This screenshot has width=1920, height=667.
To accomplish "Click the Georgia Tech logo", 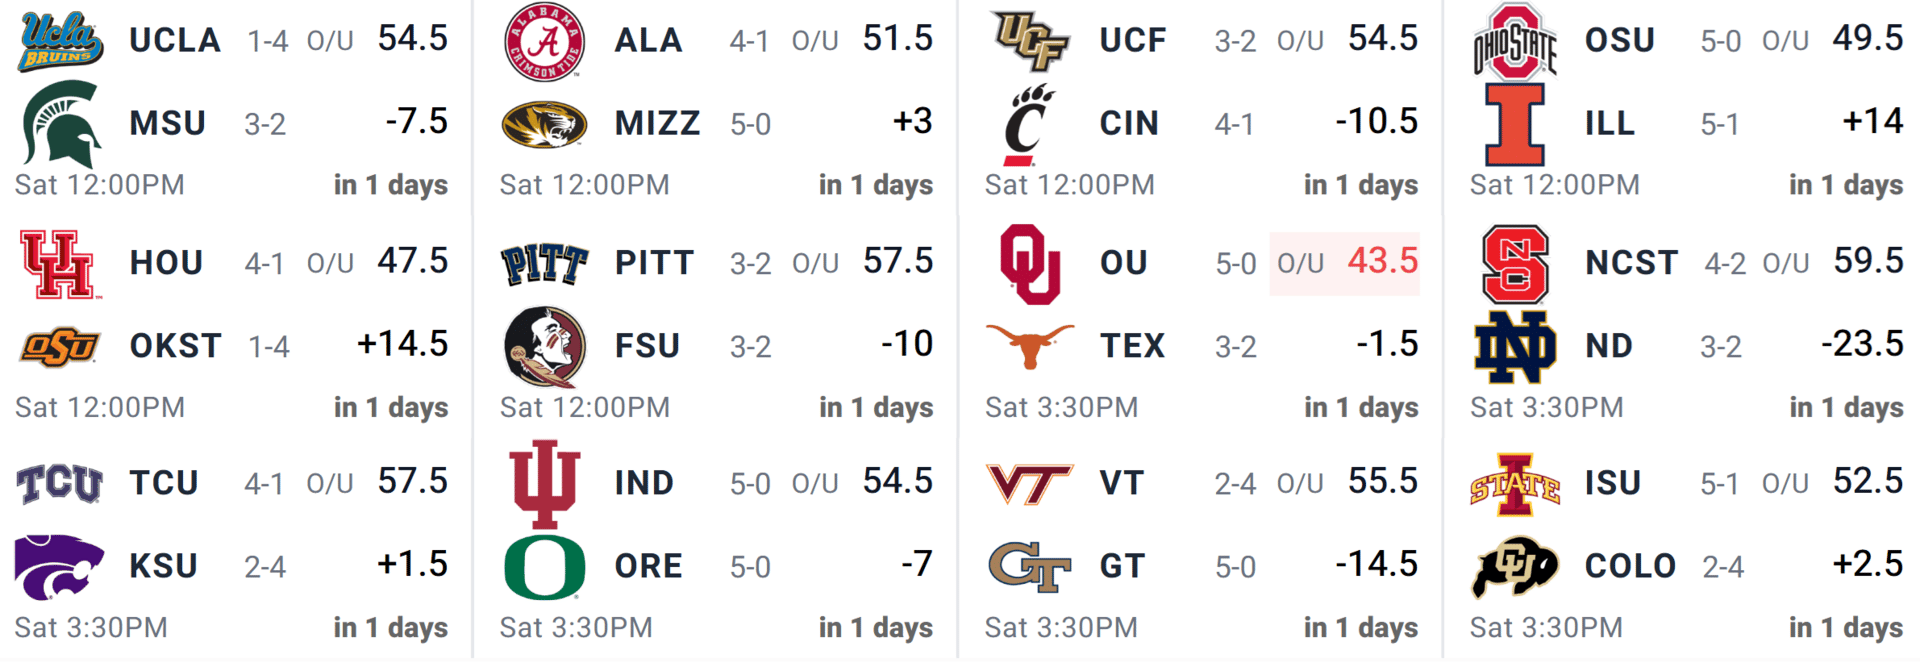I will point(1030,566).
